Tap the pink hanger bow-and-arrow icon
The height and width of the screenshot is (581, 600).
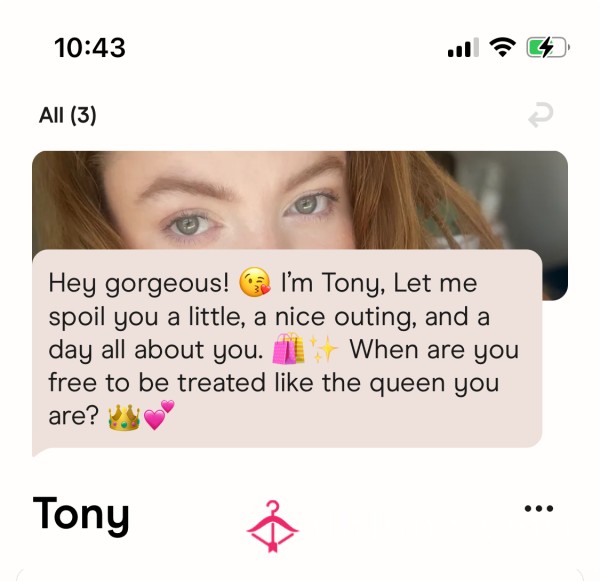tap(272, 526)
